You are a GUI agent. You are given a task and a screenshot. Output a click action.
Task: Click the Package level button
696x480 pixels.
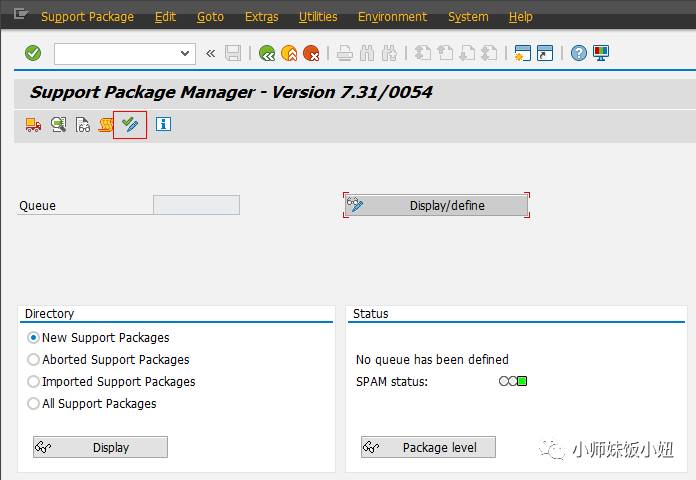pyautogui.click(x=428, y=447)
